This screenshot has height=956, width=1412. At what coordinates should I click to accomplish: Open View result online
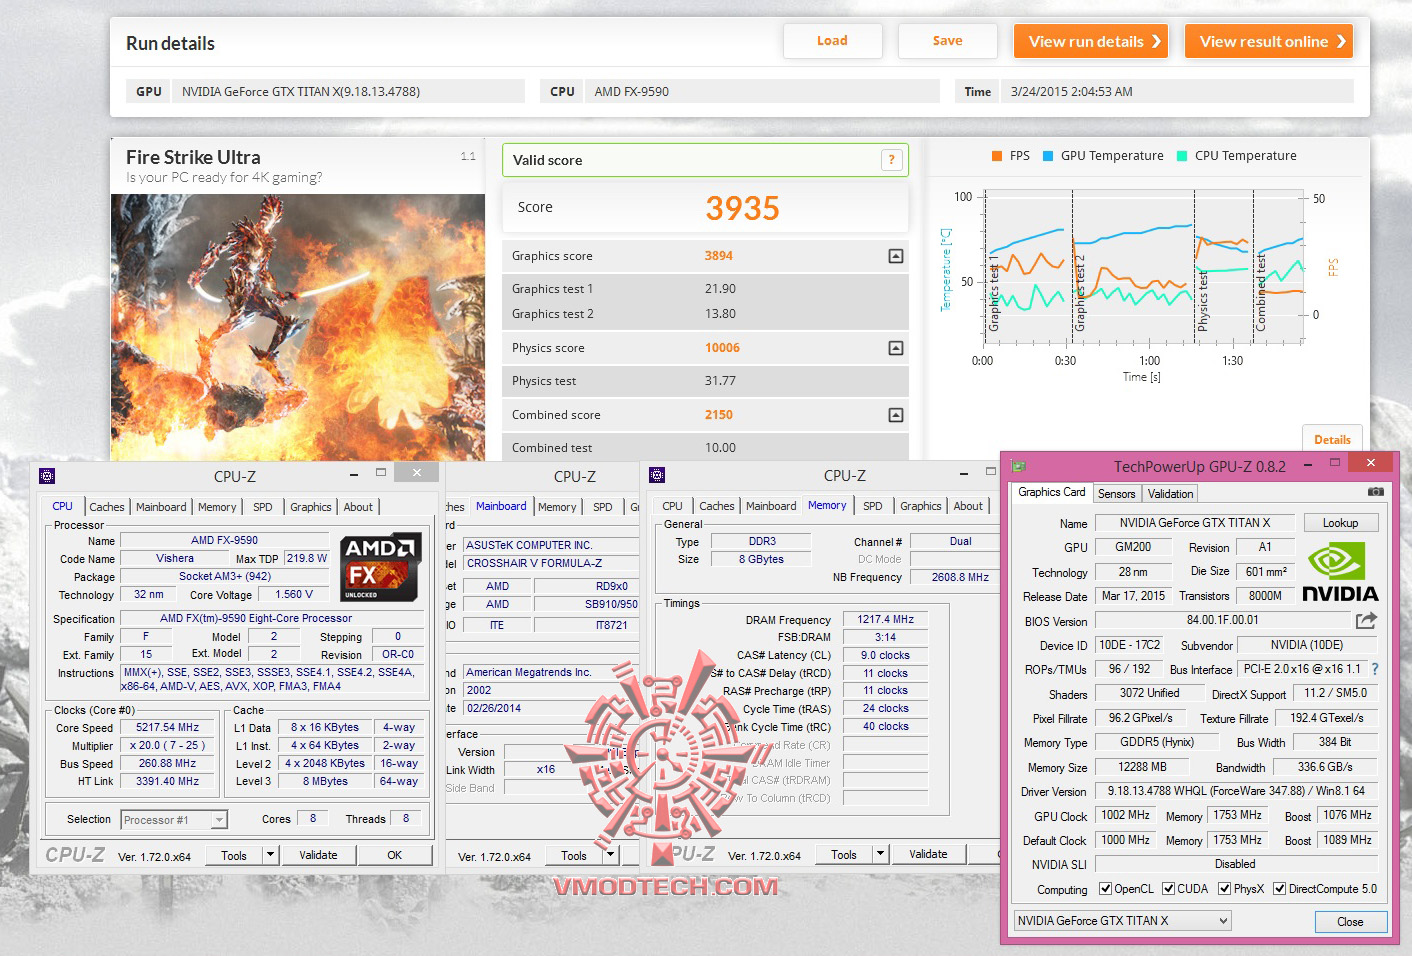(x=1269, y=41)
